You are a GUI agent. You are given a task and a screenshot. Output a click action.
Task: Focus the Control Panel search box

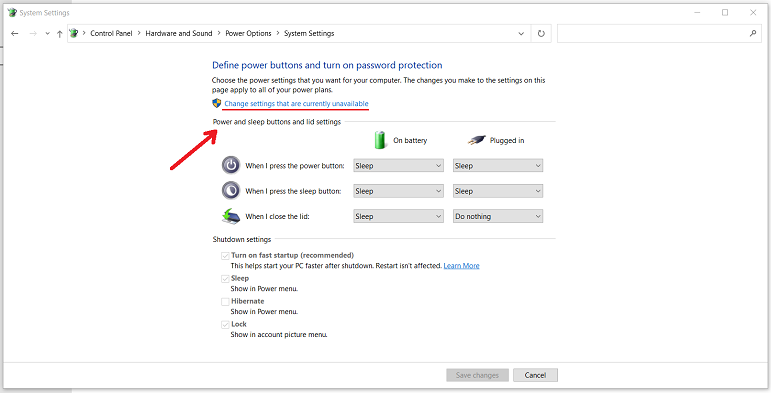tap(652, 33)
